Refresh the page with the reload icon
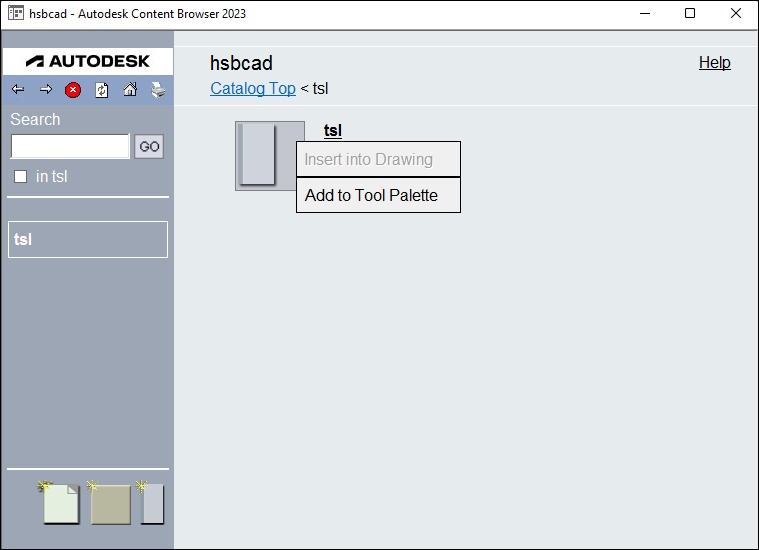The height and width of the screenshot is (550, 759). click(x=102, y=90)
